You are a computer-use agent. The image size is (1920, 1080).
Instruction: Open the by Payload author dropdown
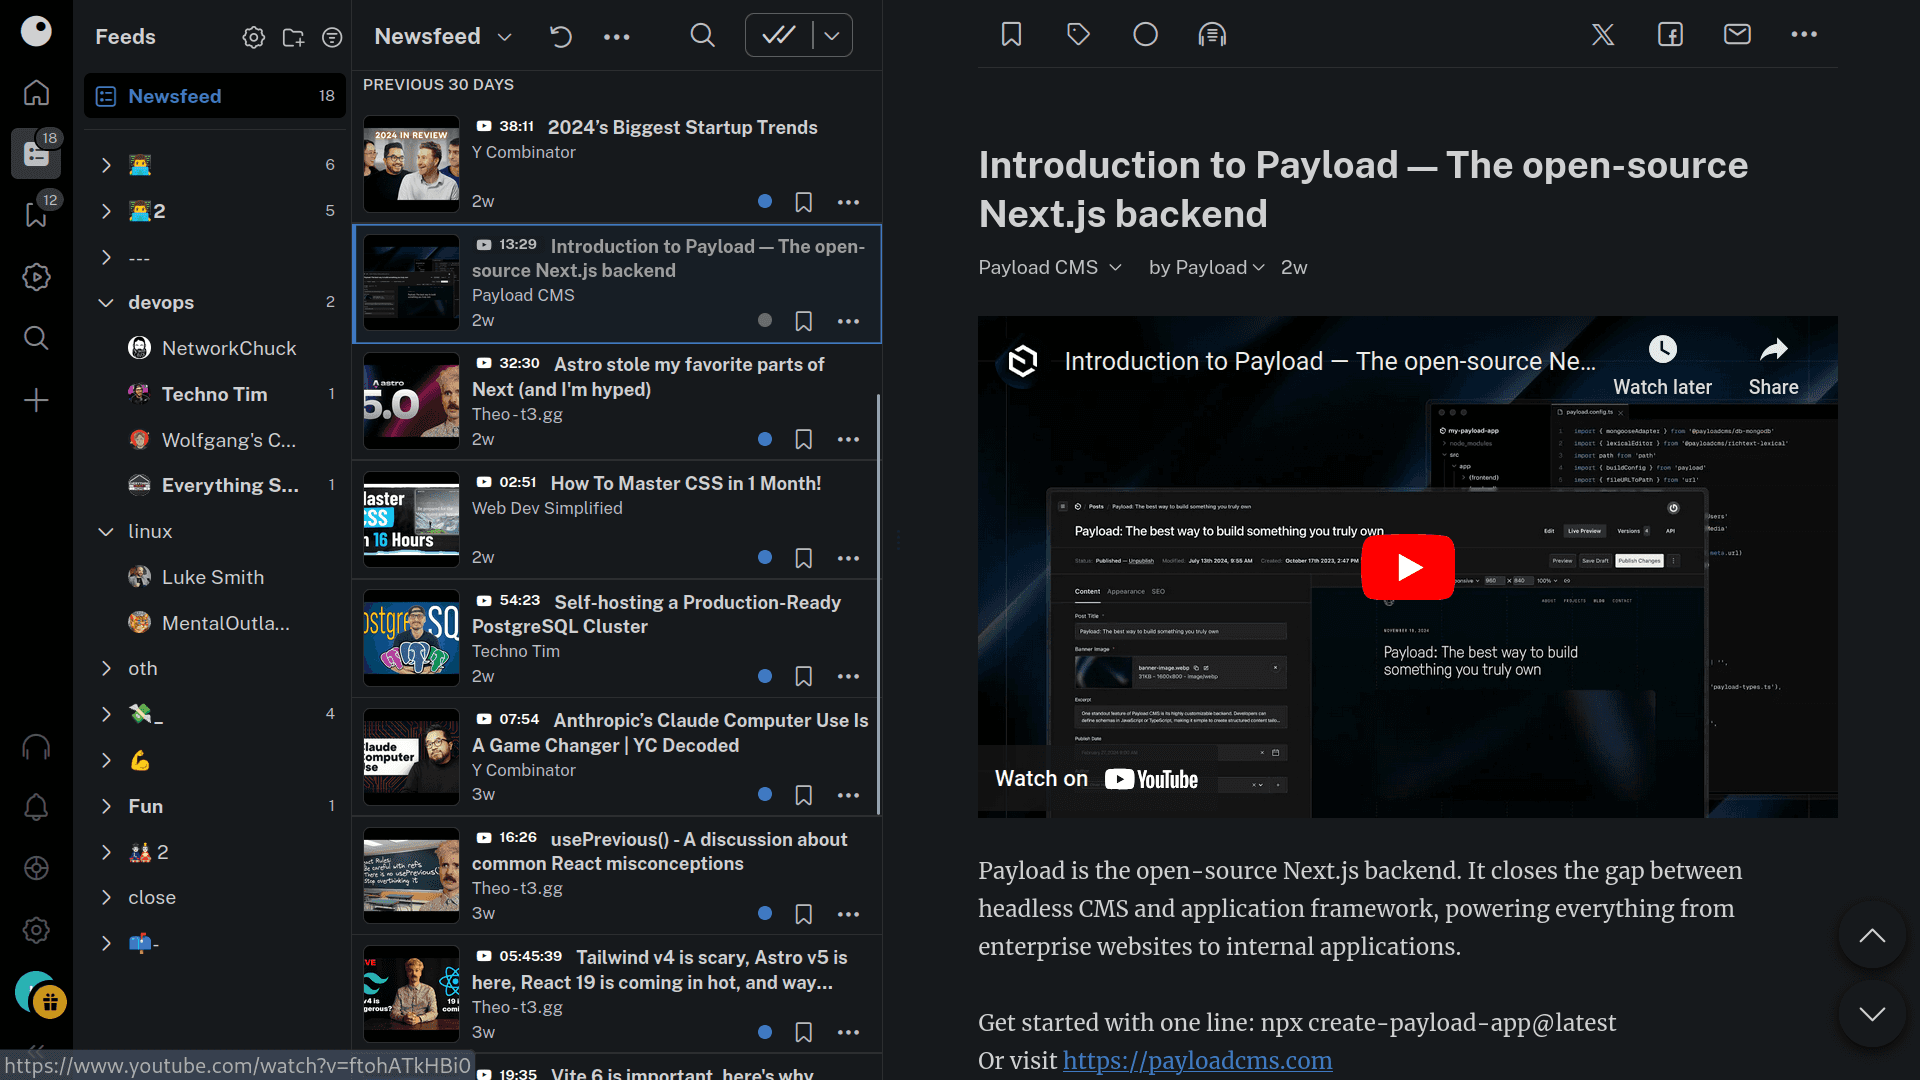point(1207,267)
